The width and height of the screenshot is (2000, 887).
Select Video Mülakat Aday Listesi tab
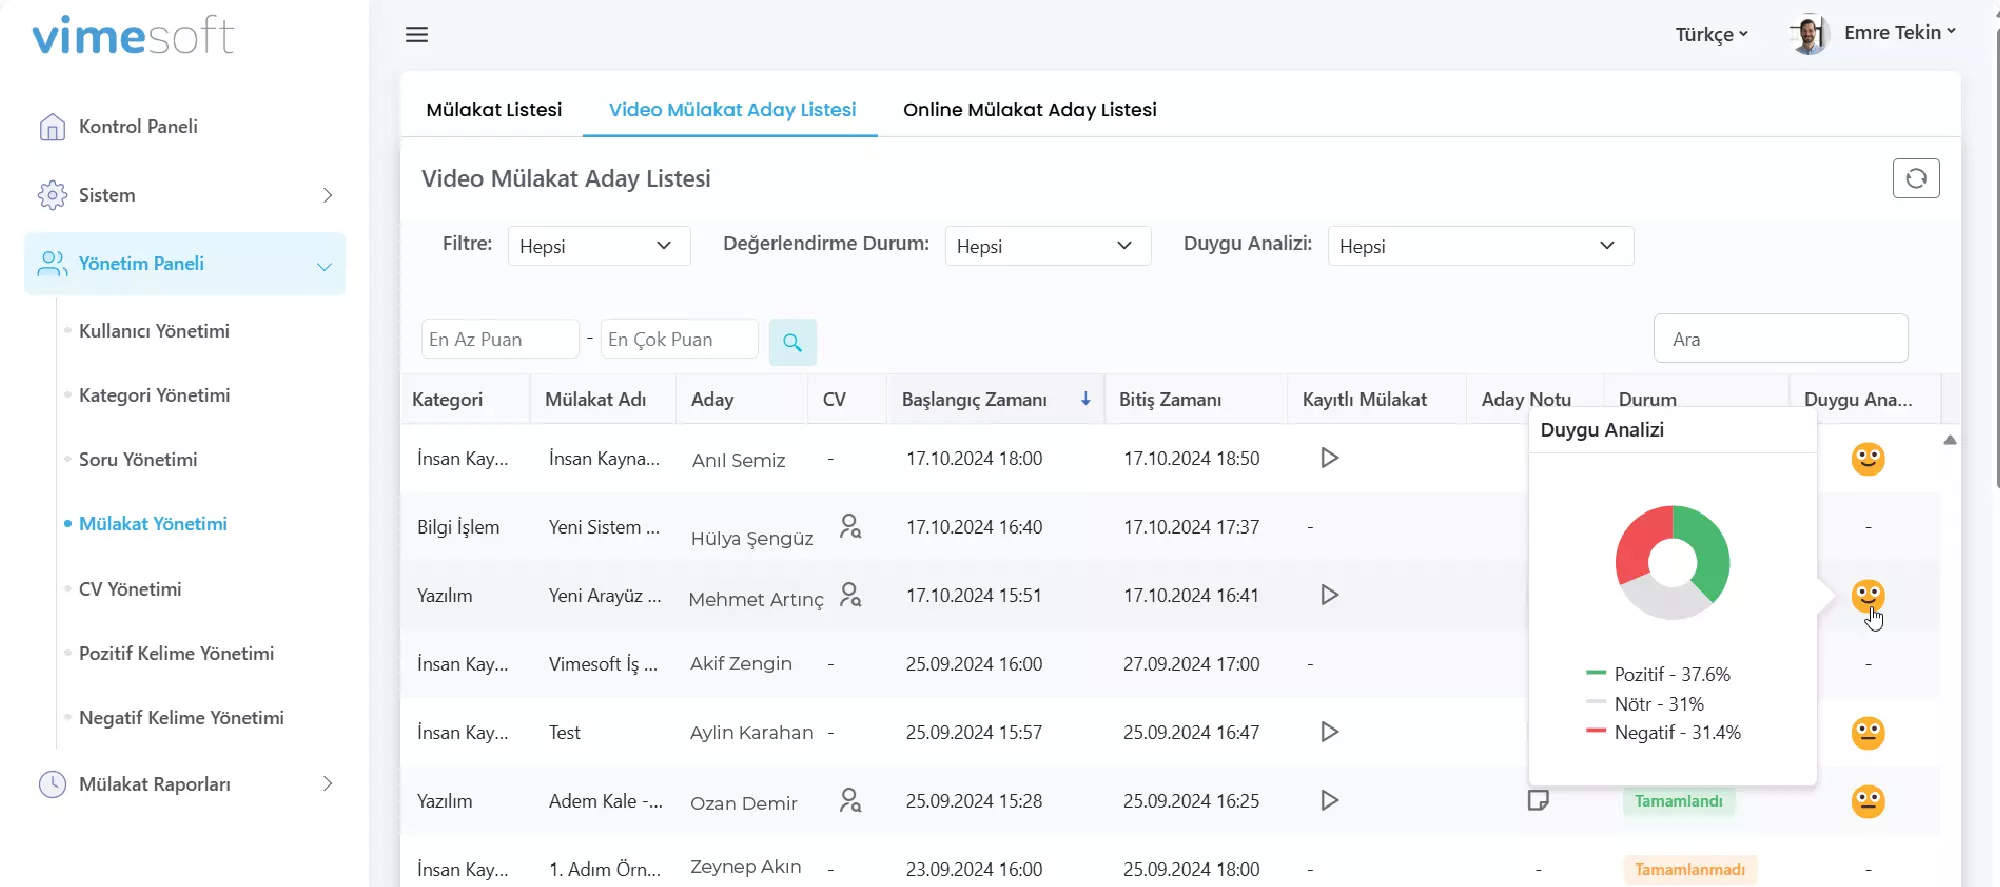[x=732, y=109]
